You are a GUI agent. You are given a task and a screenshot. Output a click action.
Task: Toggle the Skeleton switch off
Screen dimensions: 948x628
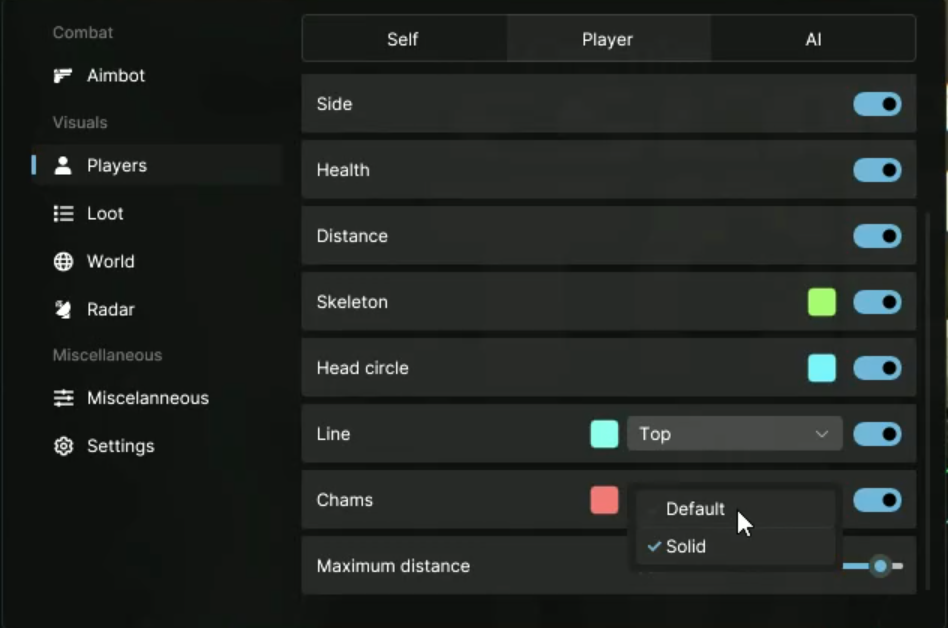coord(877,302)
